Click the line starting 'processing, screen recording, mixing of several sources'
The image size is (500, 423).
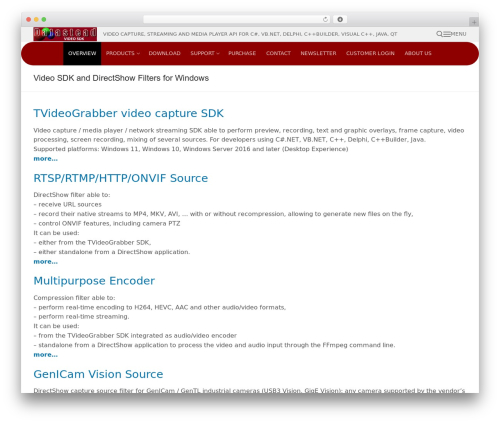[x=229, y=140]
